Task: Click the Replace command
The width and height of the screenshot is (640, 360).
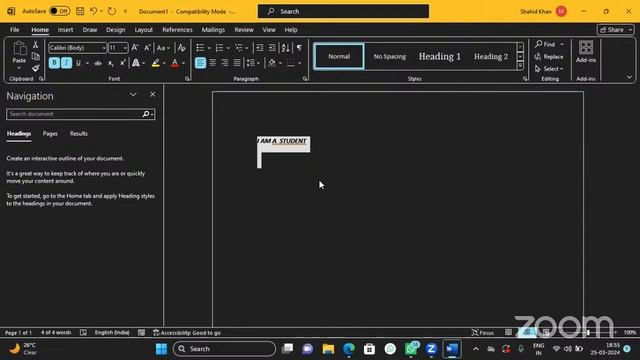Action: click(549, 57)
